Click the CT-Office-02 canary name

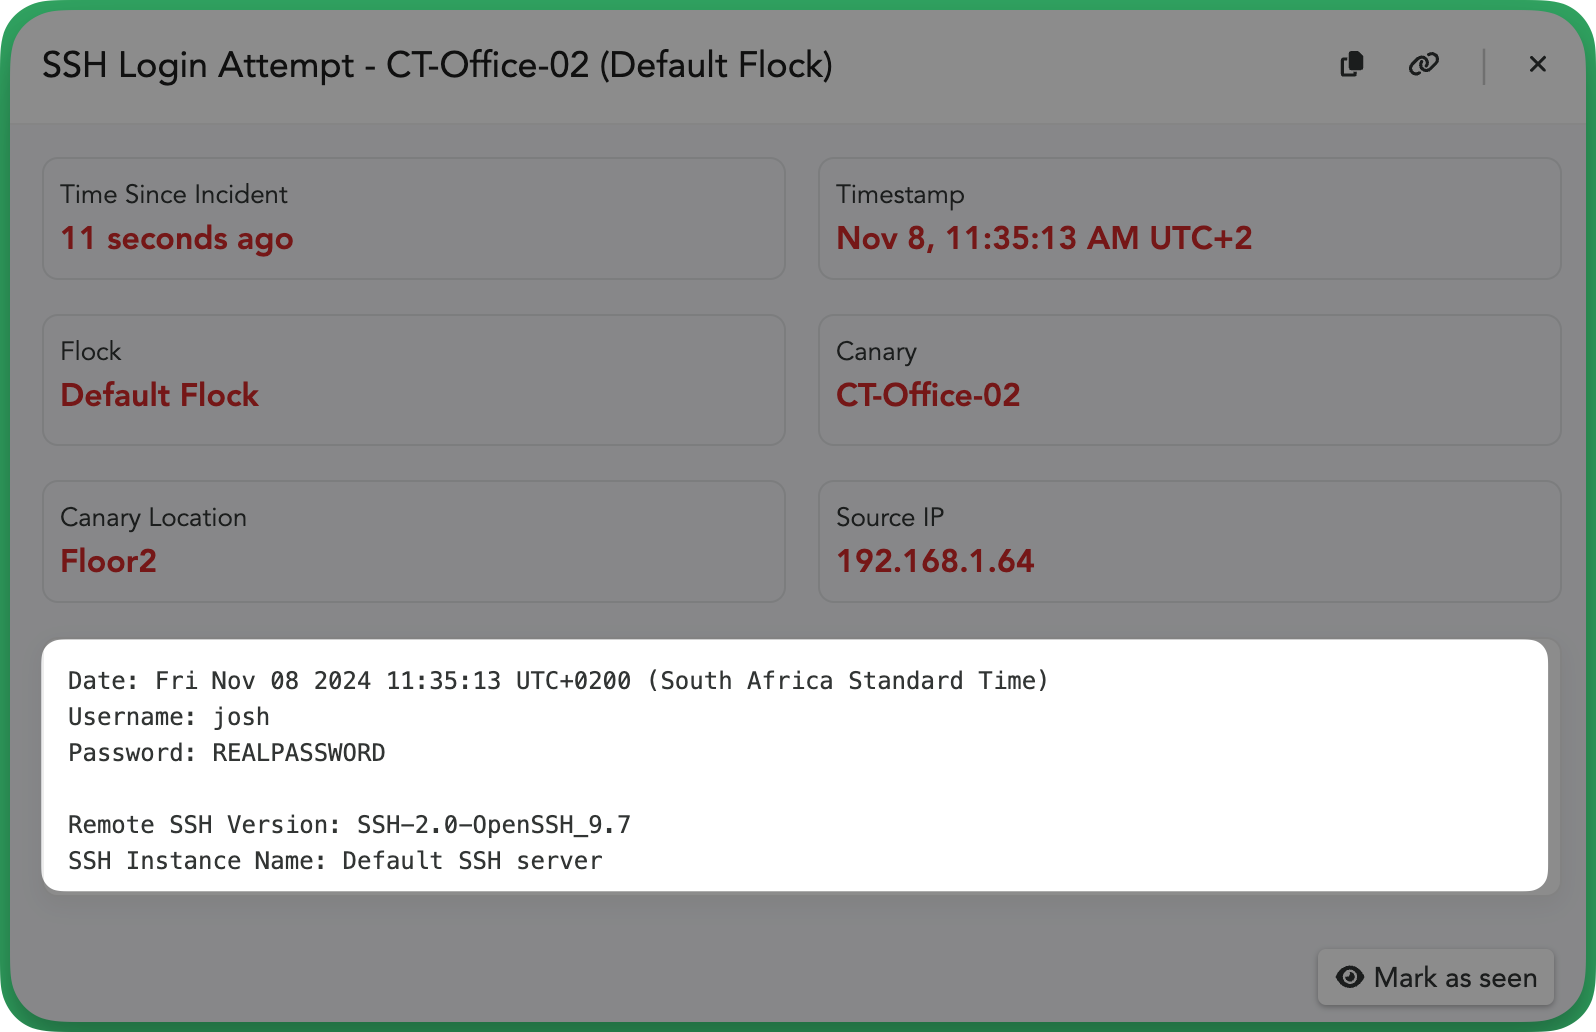pos(928,395)
